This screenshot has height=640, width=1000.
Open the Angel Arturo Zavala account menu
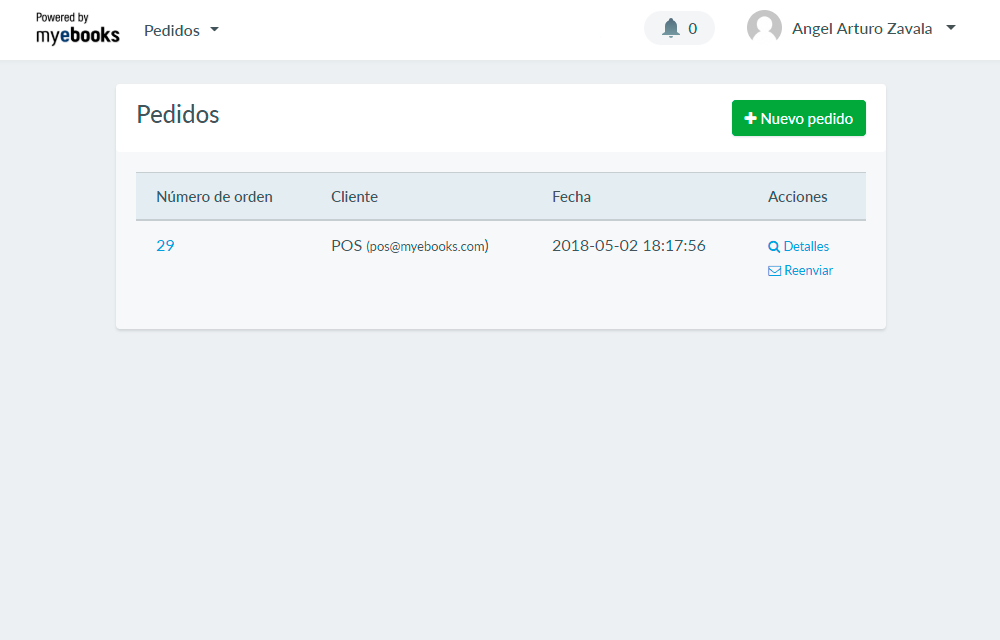click(x=861, y=29)
